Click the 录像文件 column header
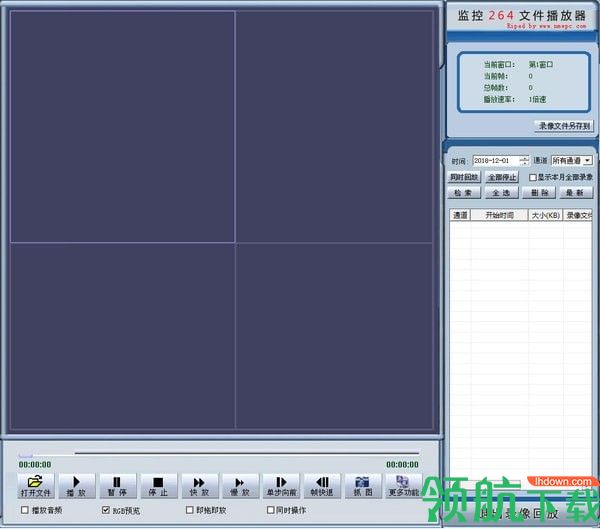 [578, 215]
